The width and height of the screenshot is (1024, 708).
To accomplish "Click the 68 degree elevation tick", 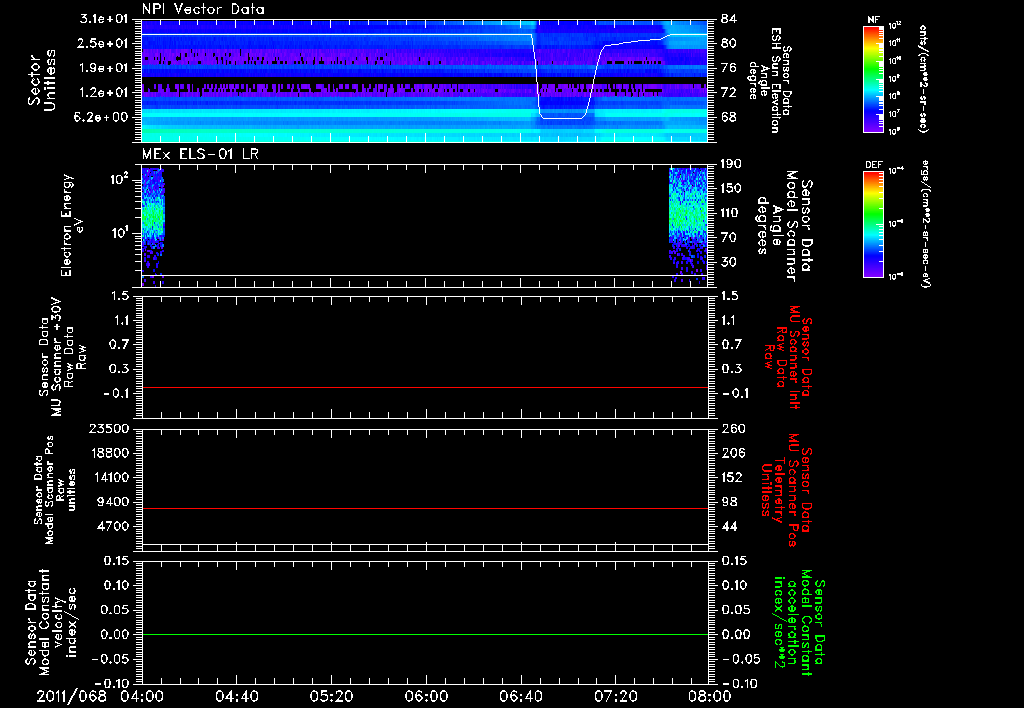I will [x=728, y=117].
